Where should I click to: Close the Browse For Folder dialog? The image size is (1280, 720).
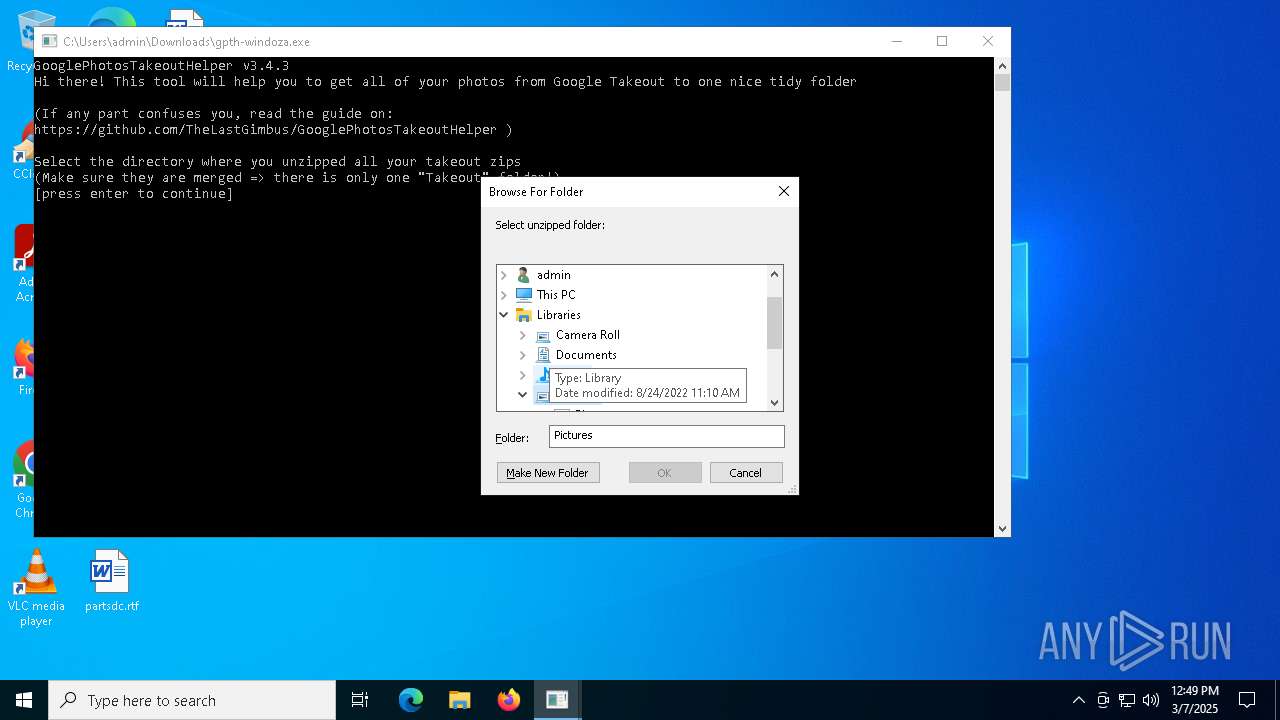coord(783,191)
